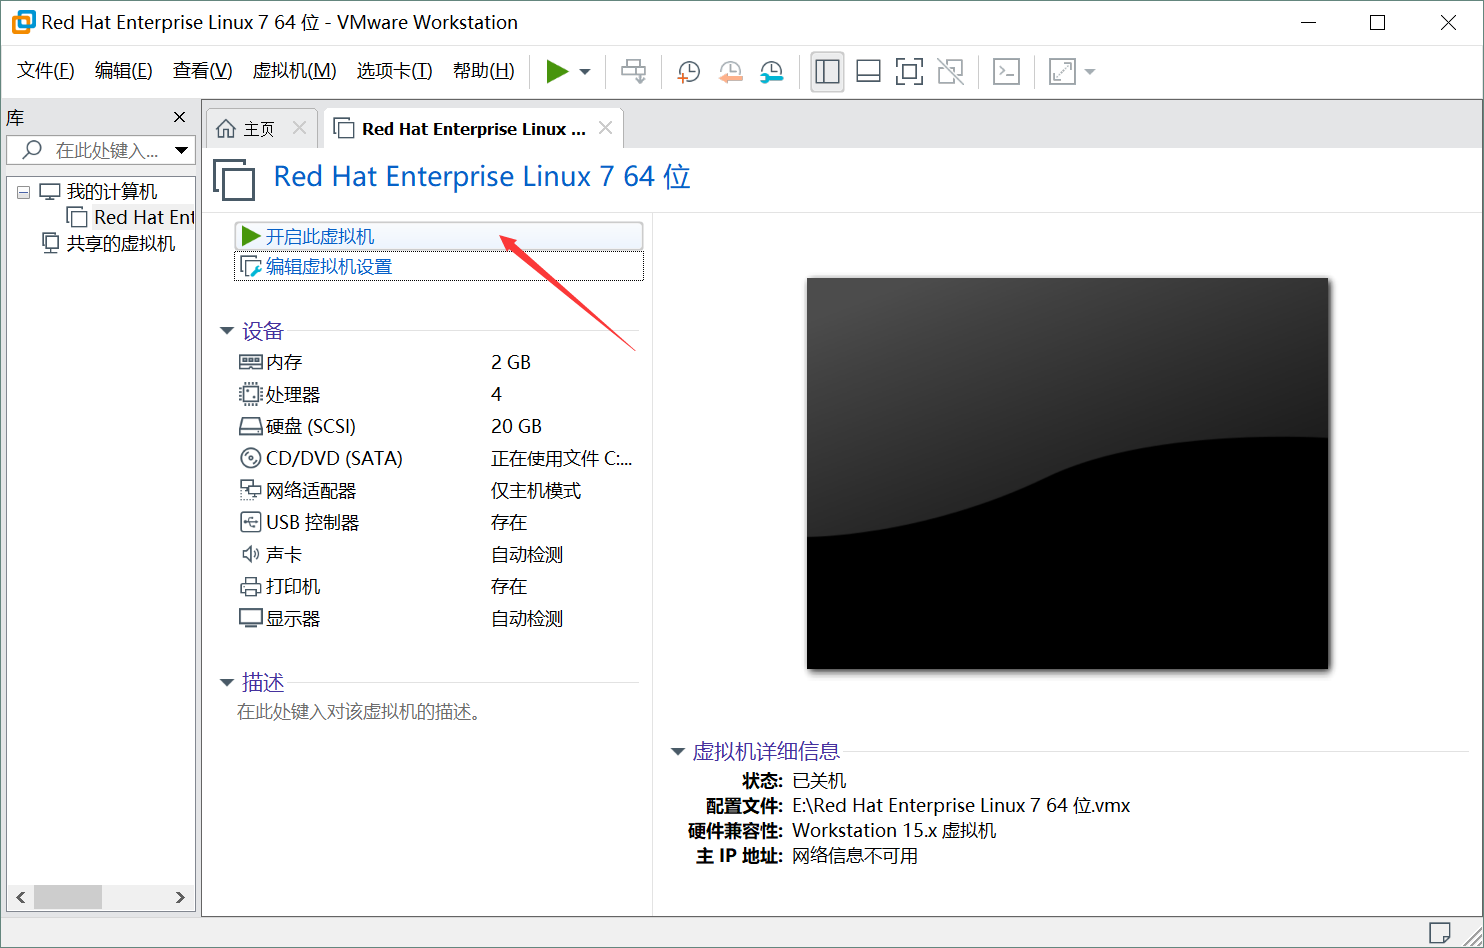Click 开启此虚拟机 to power on
The image size is (1484, 948).
tap(438, 236)
